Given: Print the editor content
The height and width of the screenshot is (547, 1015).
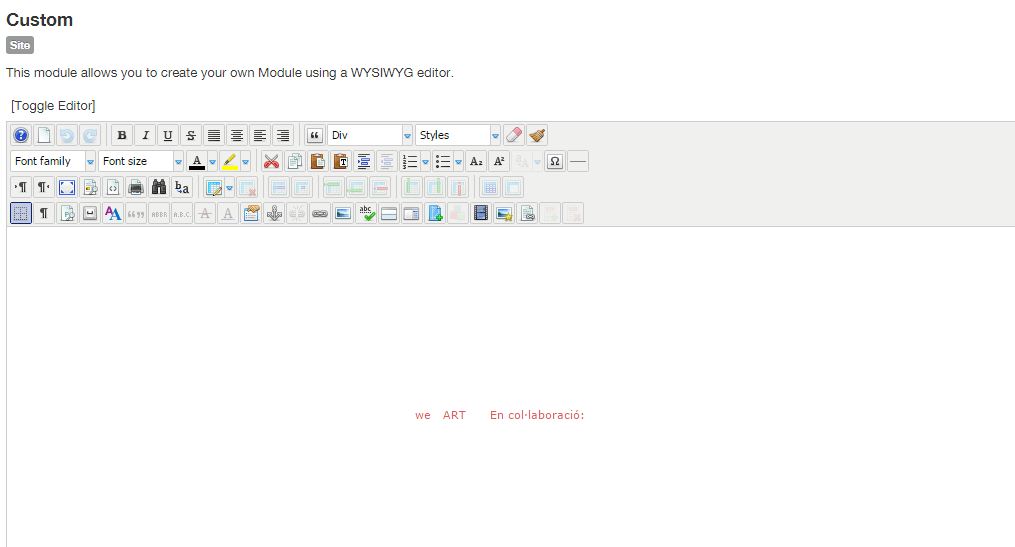Looking at the screenshot, I should coord(136,188).
